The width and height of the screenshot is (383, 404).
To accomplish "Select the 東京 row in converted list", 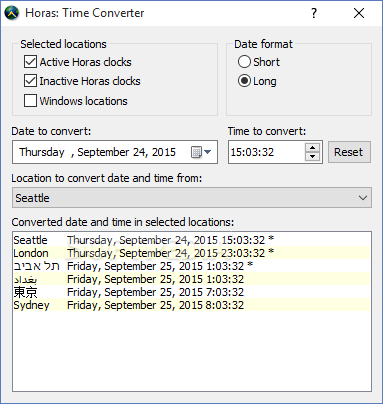I will (x=192, y=292).
